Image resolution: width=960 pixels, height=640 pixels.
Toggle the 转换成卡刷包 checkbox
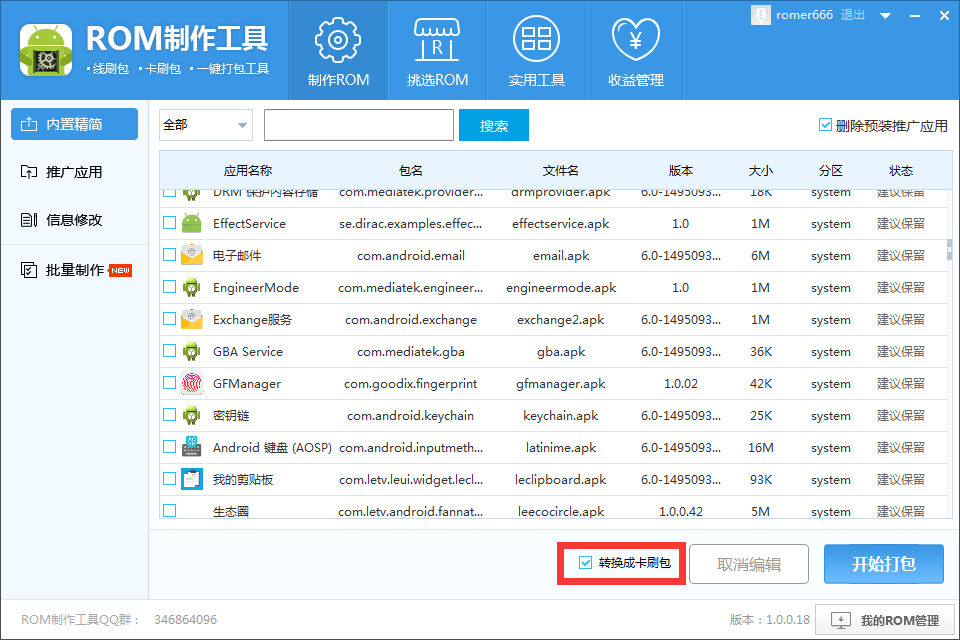point(586,563)
